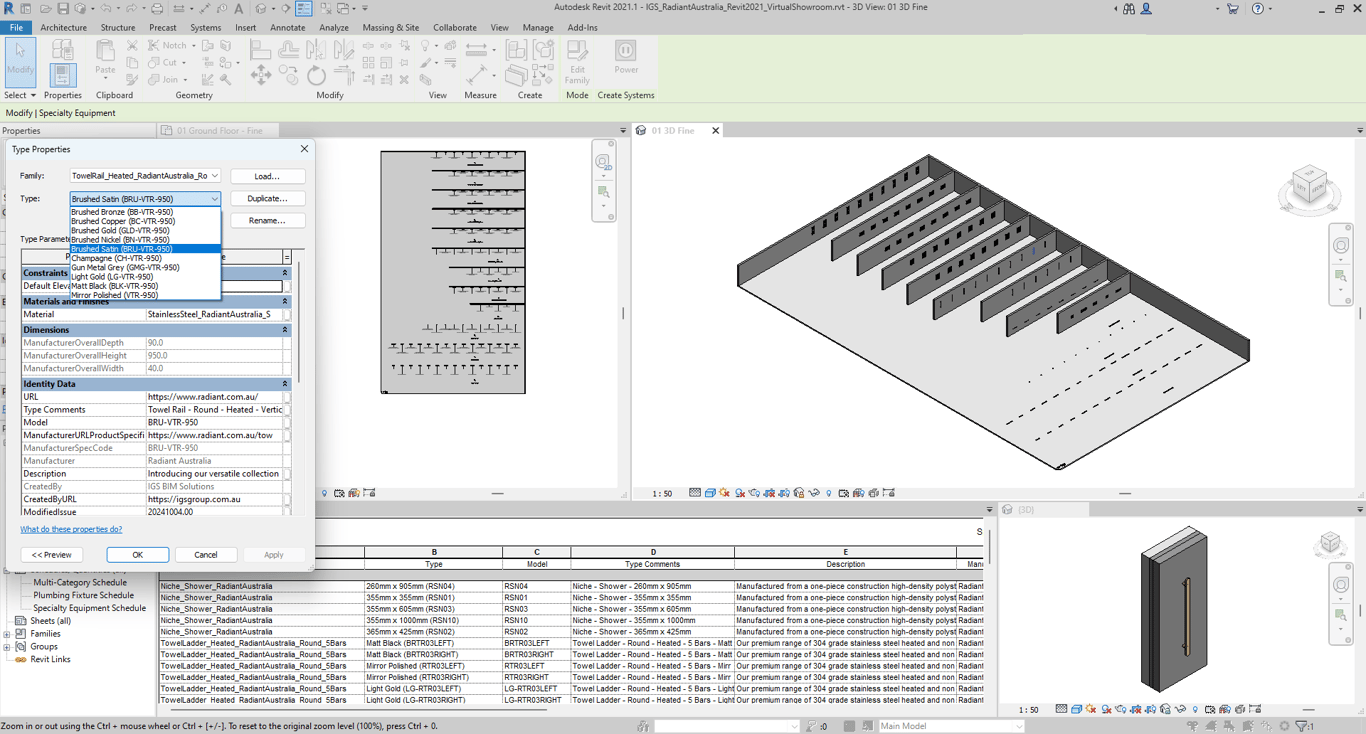The image size is (1366, 734).
Task: Open 'What do these properties do?' link
Action: [x=71, y=529]
